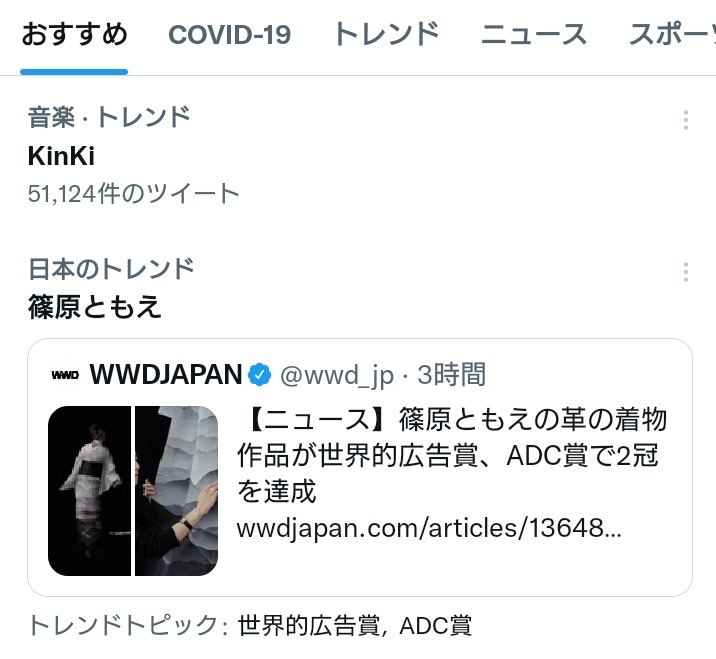Open the スポーツ tab
Viewport: 716px width, 659px height.
click(x=672, y=35)
